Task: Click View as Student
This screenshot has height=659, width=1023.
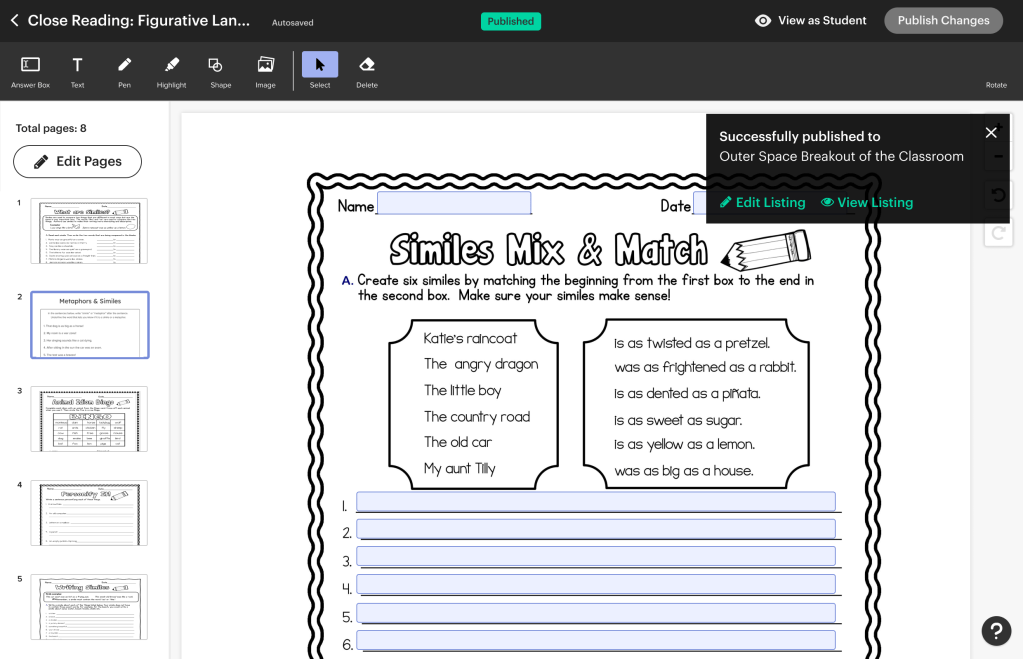Action: click(x=811, y=21)
